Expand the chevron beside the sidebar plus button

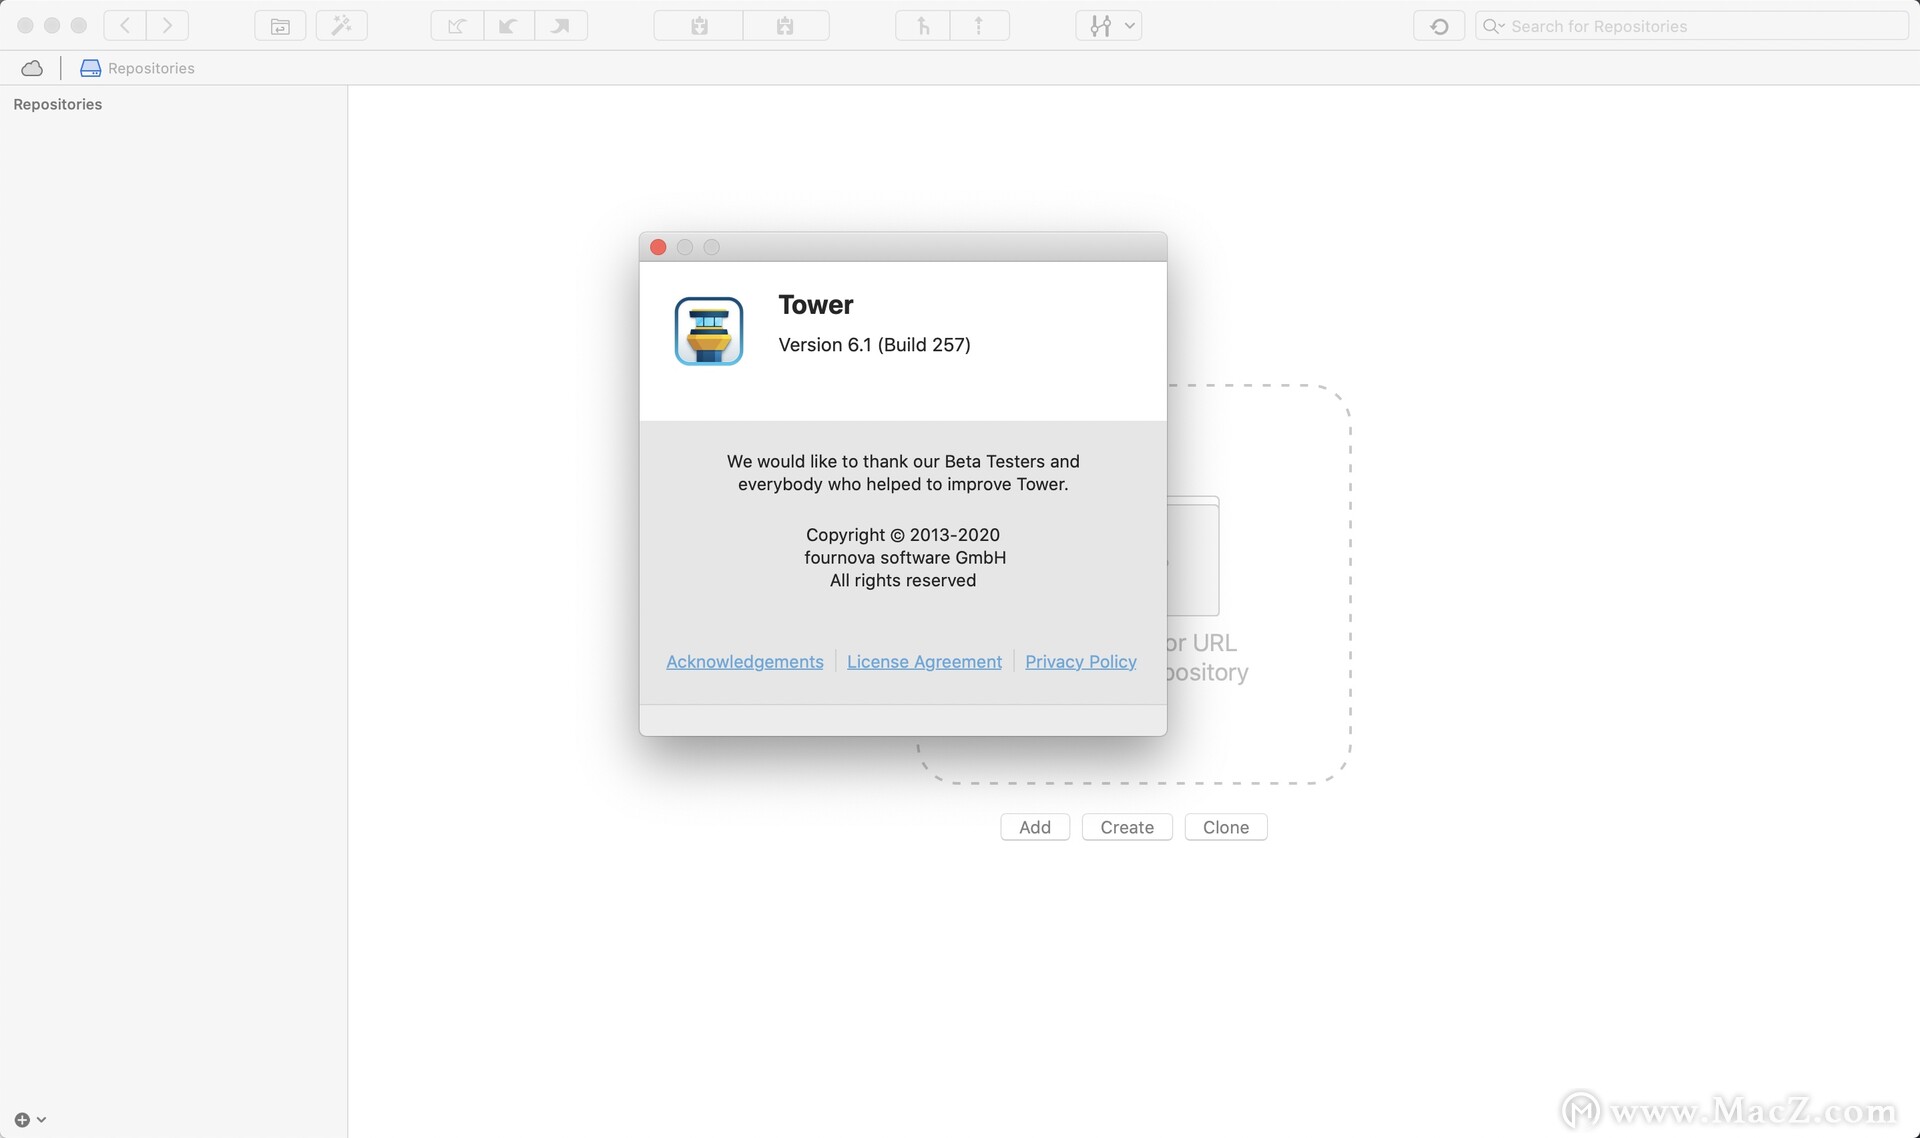coord(41,1120)
